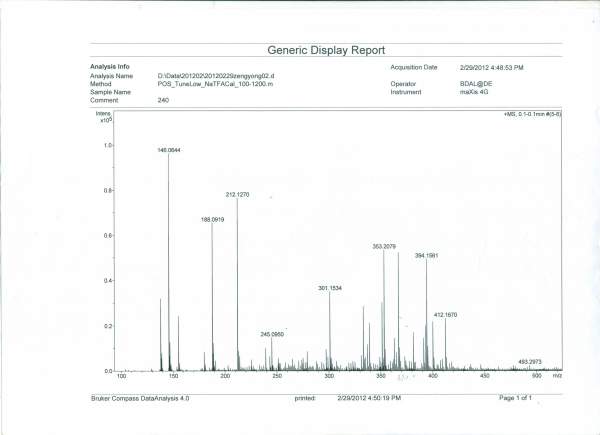Screen dimensions: 600x435
Task: Click y-axis tick '1.0'
Action: [x=108, y=145]
